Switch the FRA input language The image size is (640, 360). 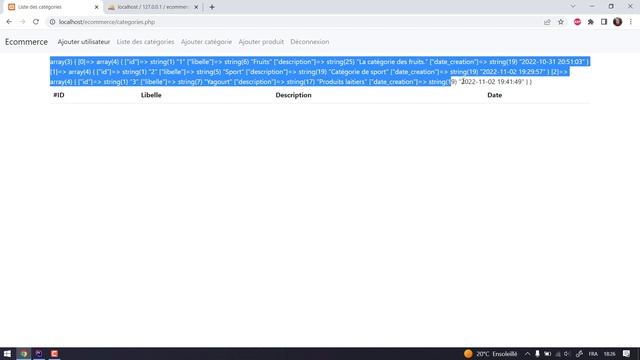pos(593,354)
